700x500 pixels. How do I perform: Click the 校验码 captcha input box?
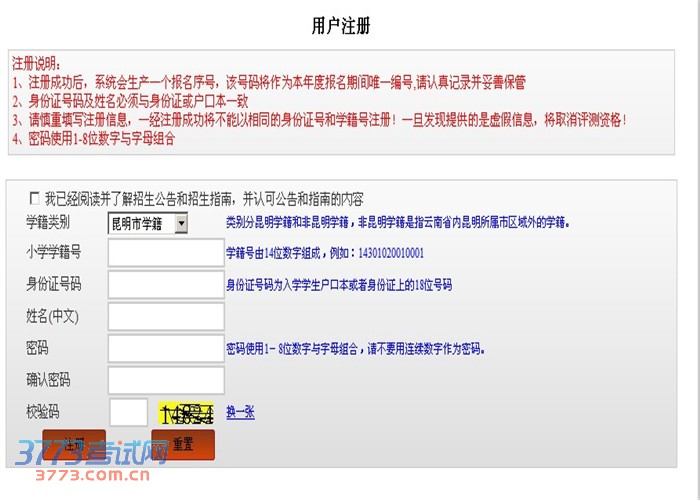[128, 412]
